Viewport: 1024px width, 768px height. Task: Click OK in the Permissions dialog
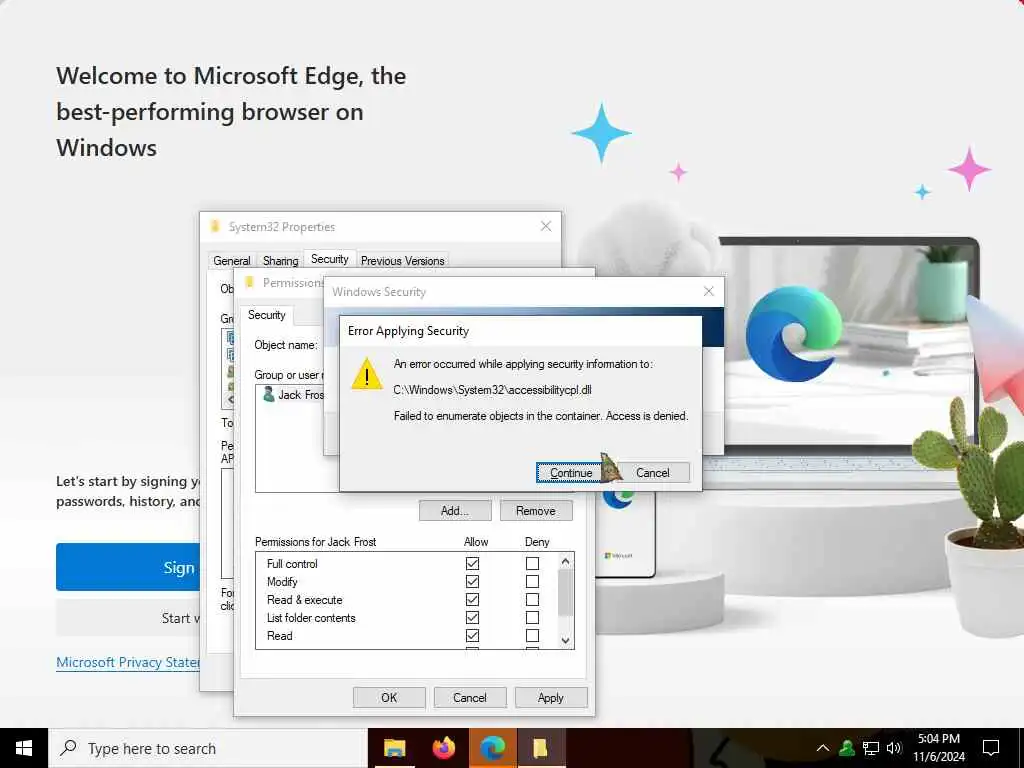click(389, 697)
